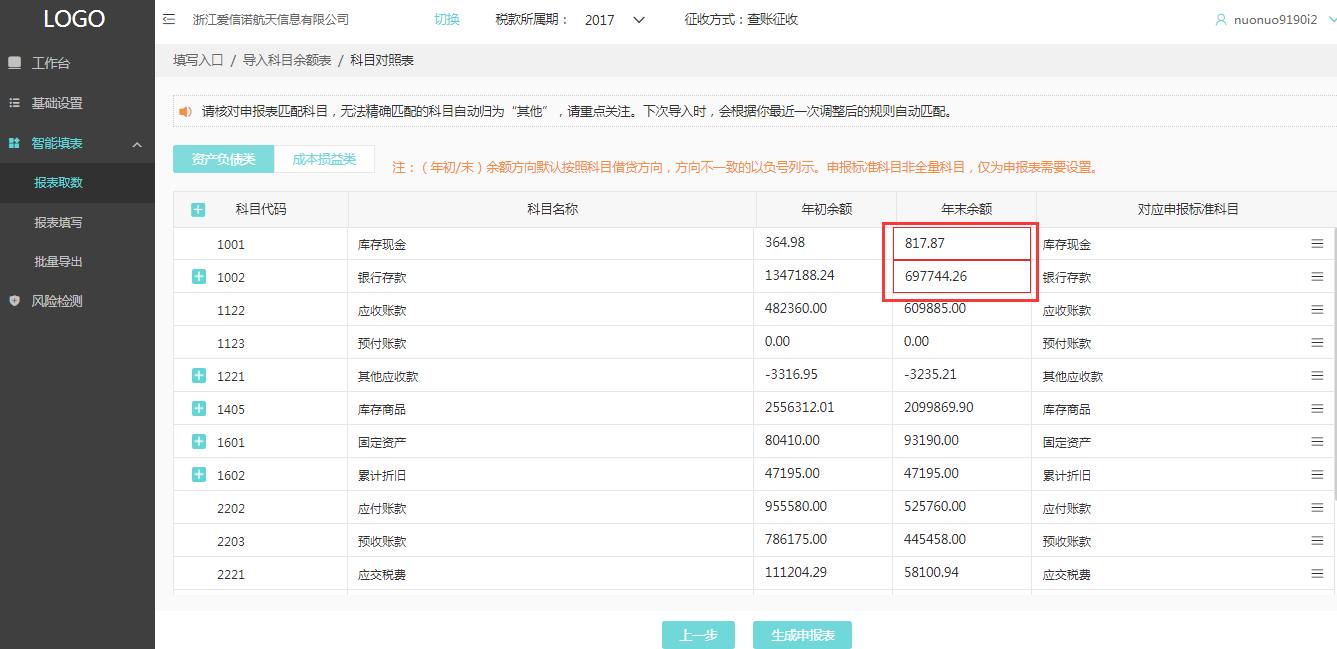
Task: Open row menu for 库存现金
Action: click(x=1317, y=243)
